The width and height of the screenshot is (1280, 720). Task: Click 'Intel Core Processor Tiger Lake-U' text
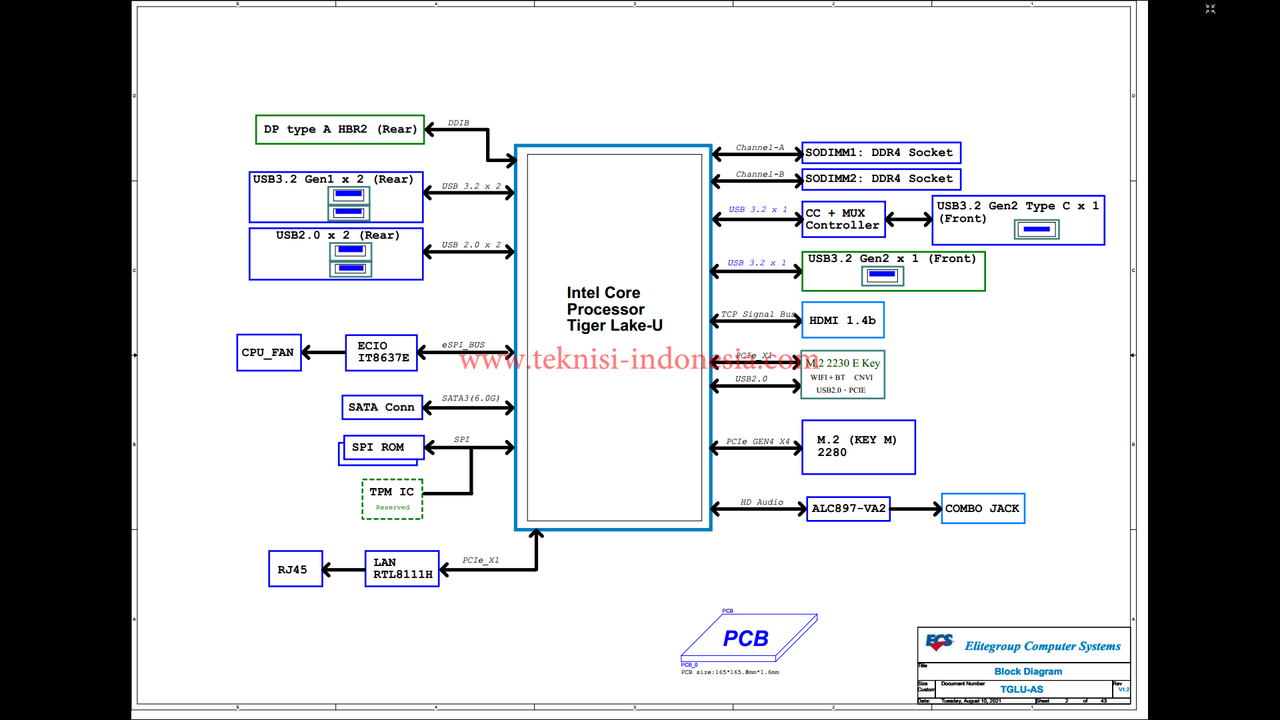coord(615,309)
